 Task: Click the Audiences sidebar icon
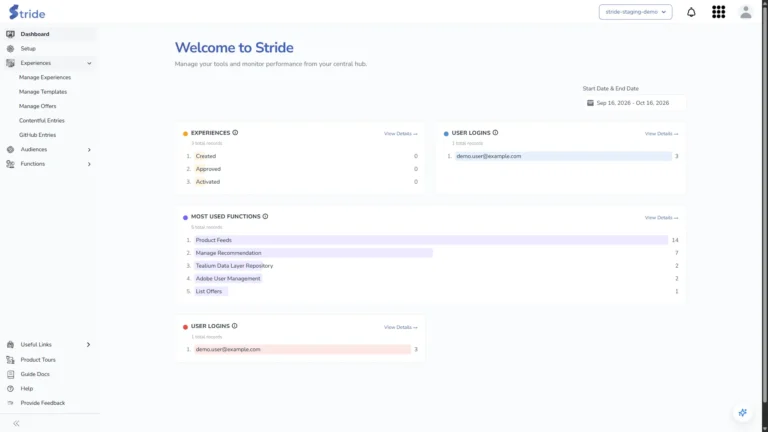pos(10,149)
